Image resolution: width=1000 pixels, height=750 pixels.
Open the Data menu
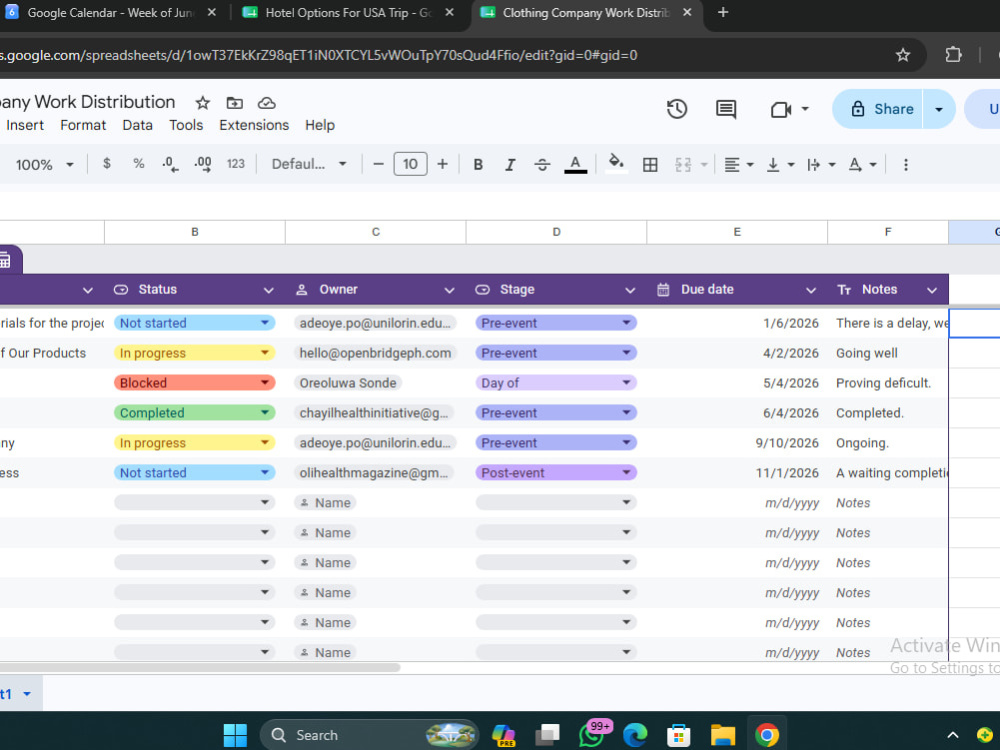tap(137, 125)
